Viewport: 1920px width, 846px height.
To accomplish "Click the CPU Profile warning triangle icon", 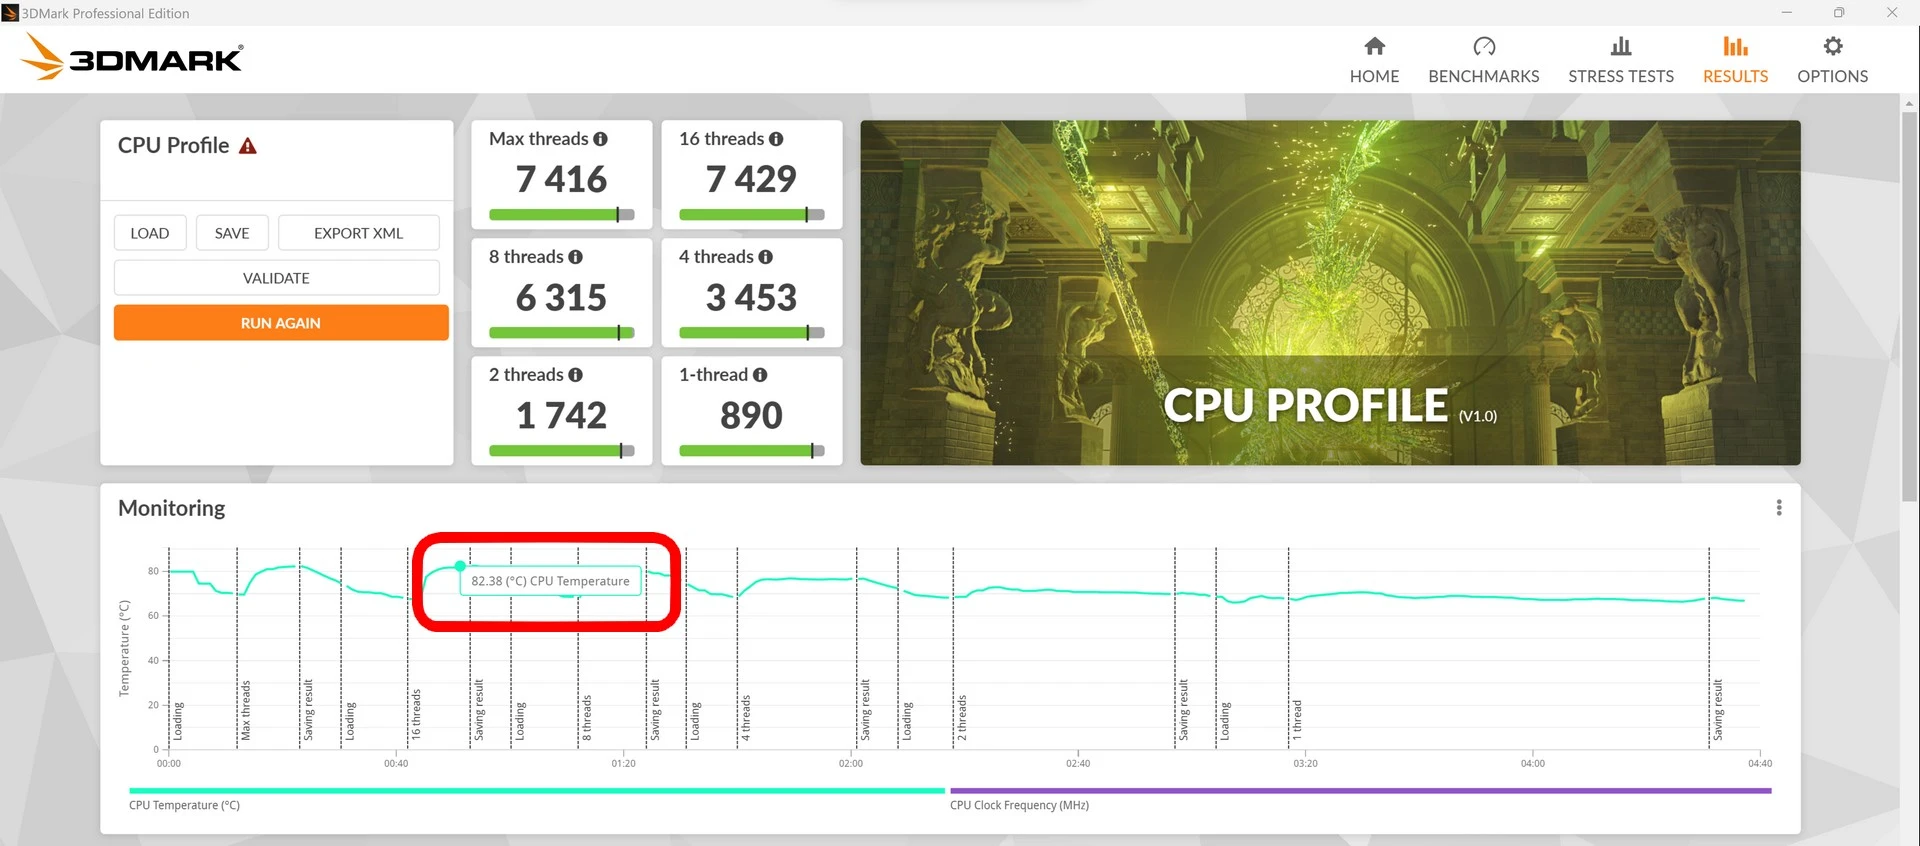I will coord(248,146).
